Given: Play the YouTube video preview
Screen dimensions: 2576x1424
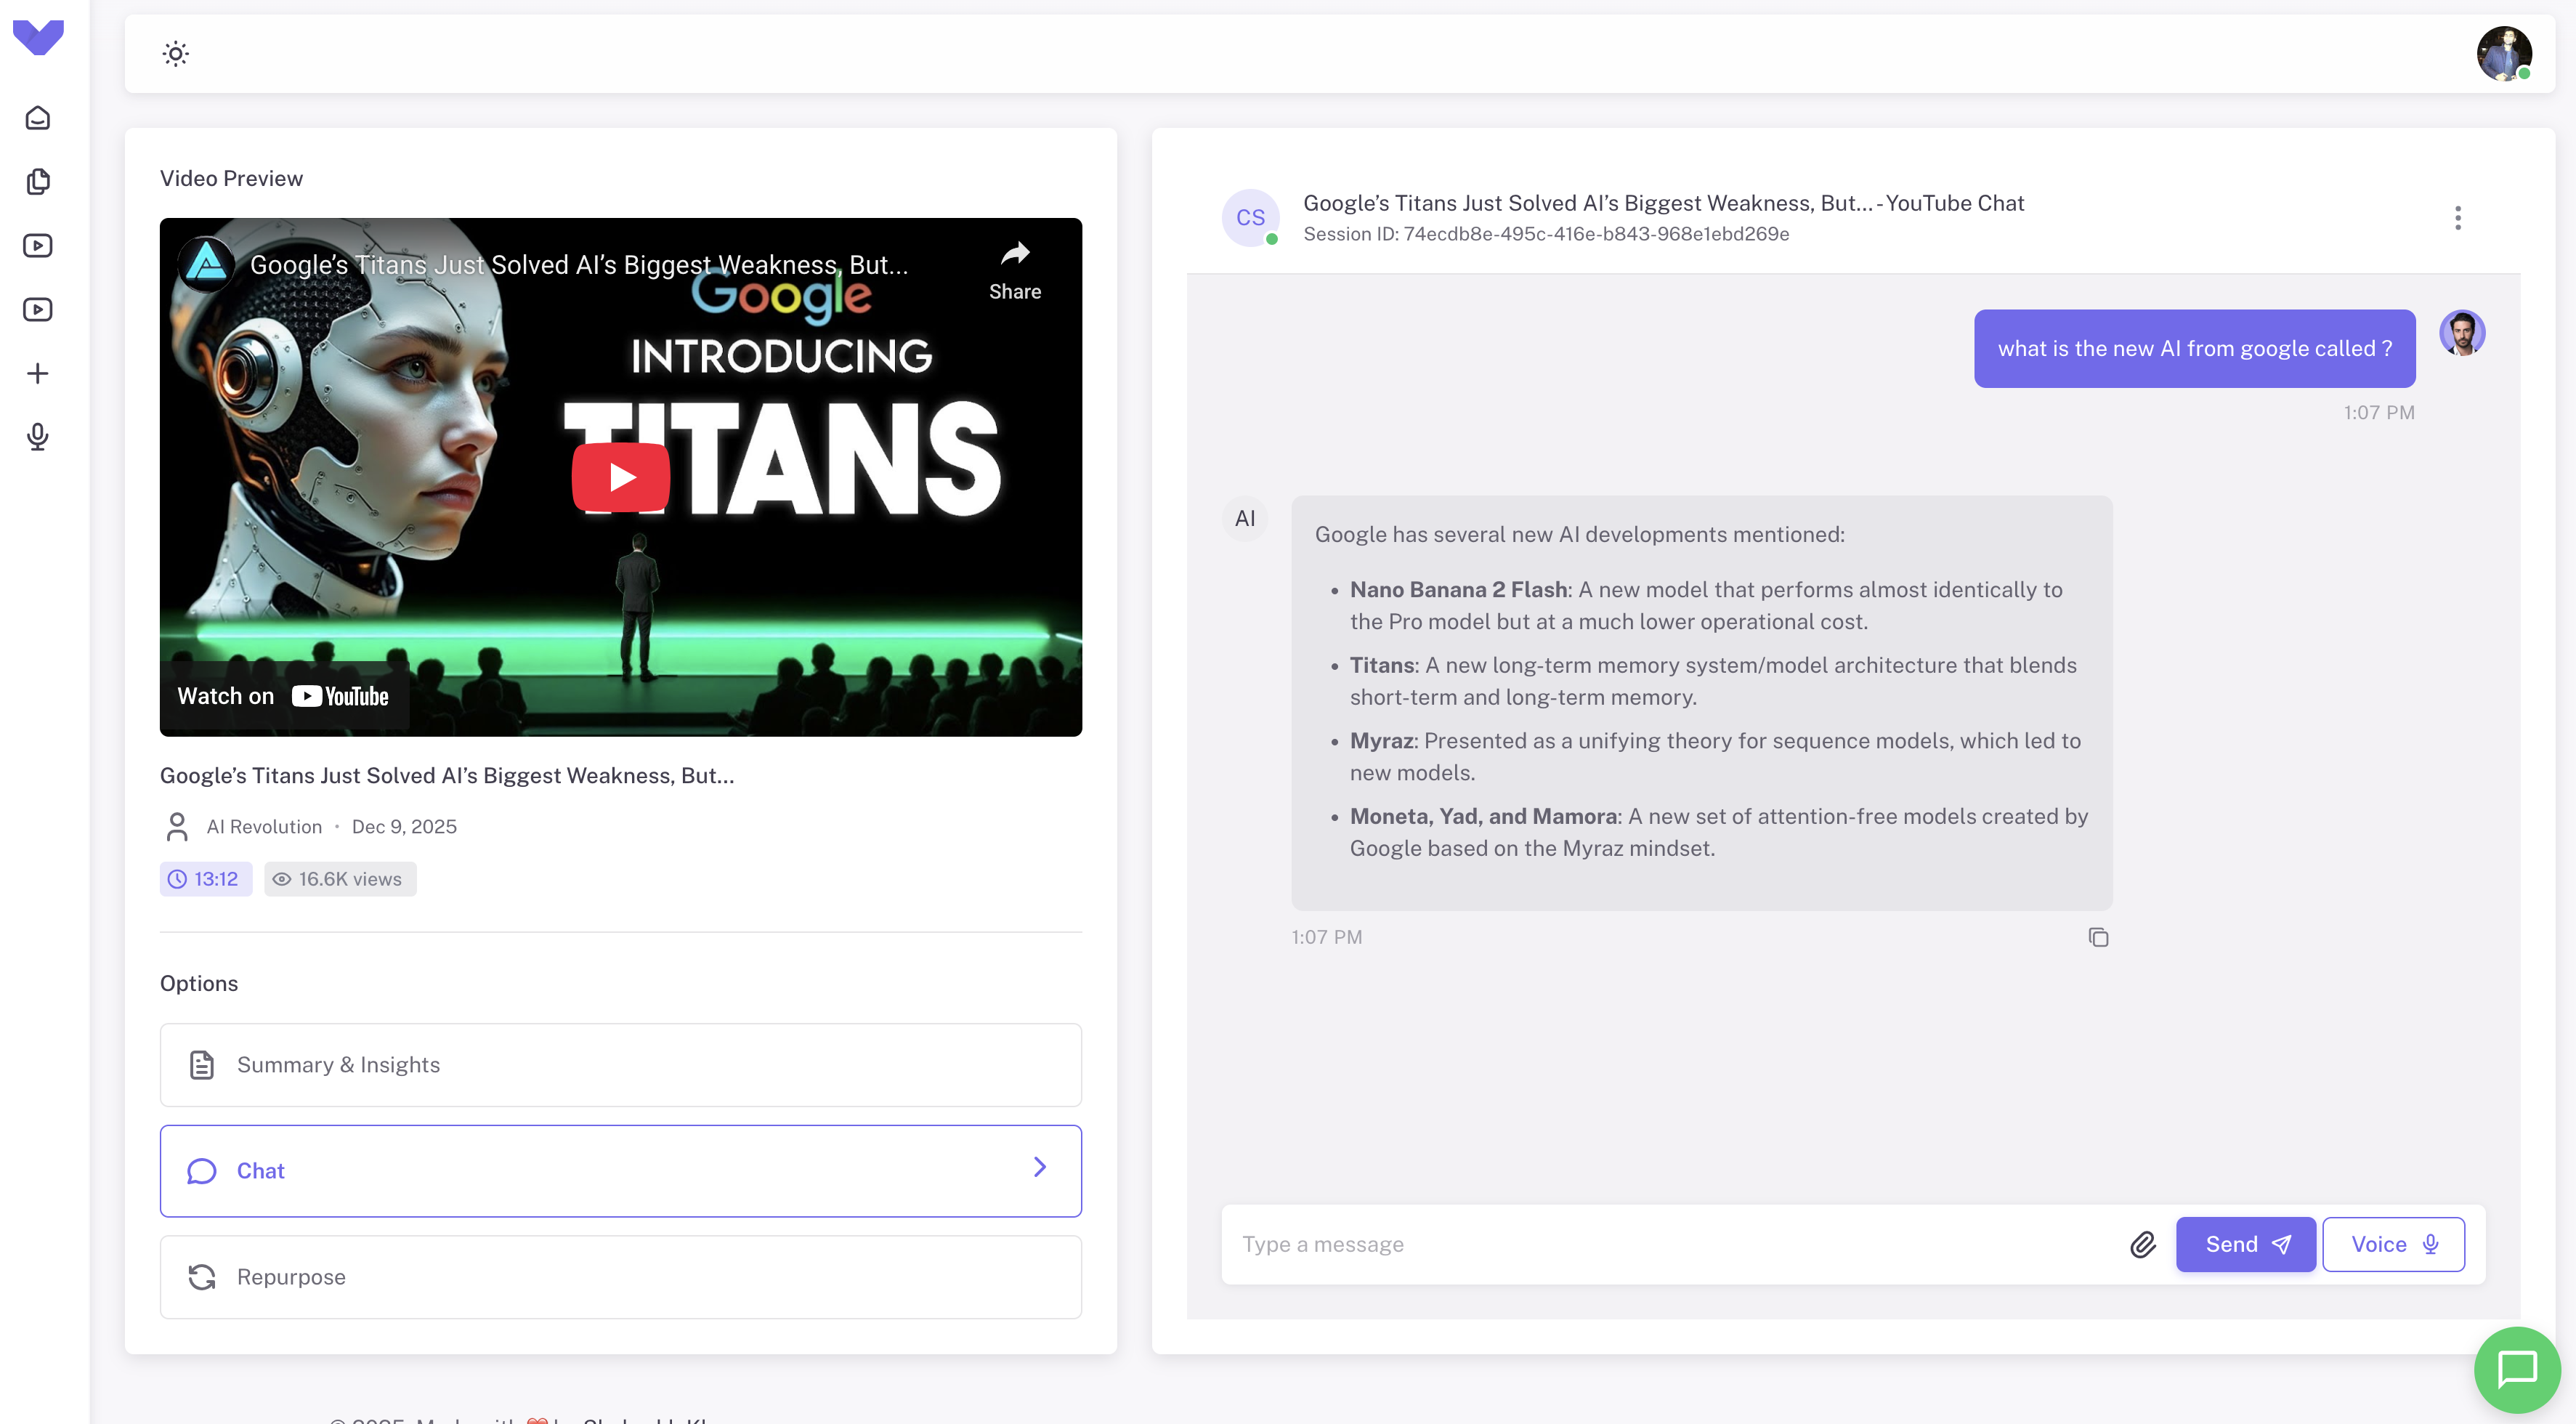Looking at the screenshot, I should click(x=621, y=477).
